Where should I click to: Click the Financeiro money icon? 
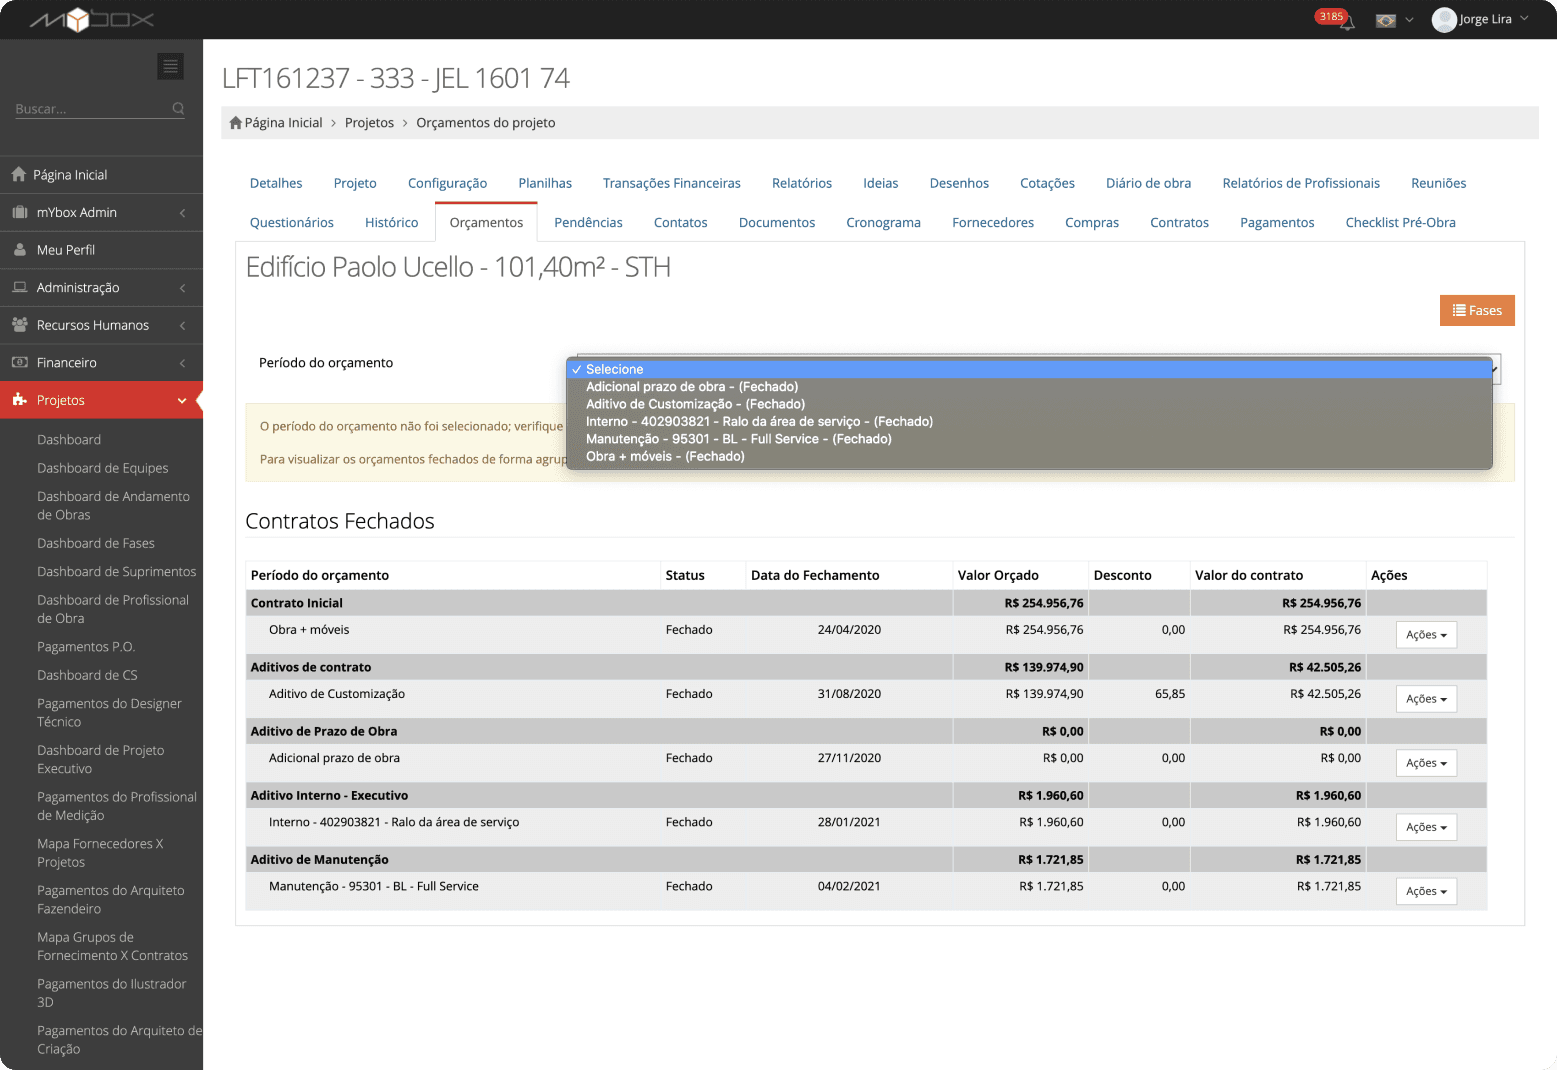(x=20, y=362)
